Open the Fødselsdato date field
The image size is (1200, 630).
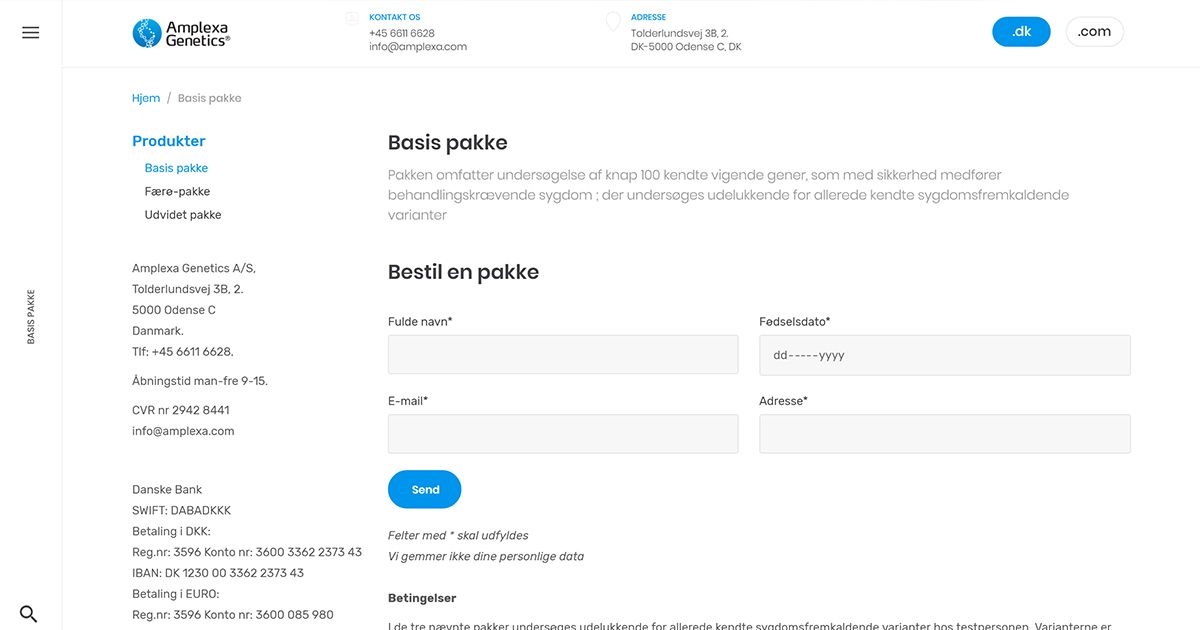click(x=945, y=355)
